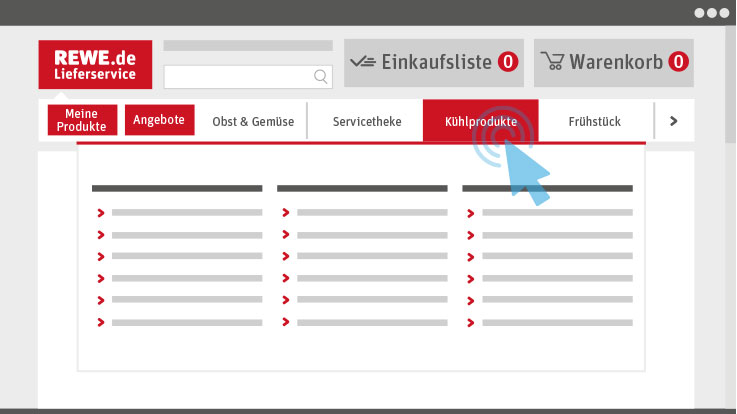Open last red chevron in middle column
This screenshot has width=737, height=414.
[285, 322]
